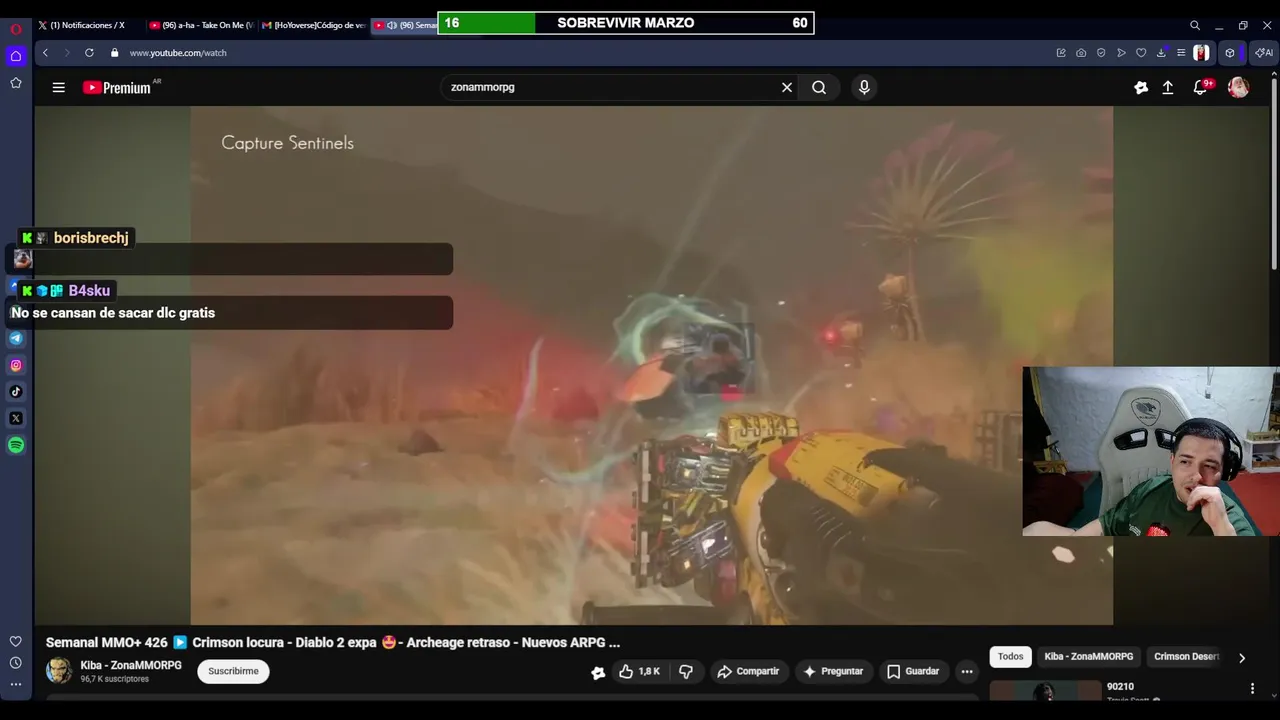Add page to bookmarks heart icon
Viewport: 1280px width, 720px height.
coord(1141,53)
